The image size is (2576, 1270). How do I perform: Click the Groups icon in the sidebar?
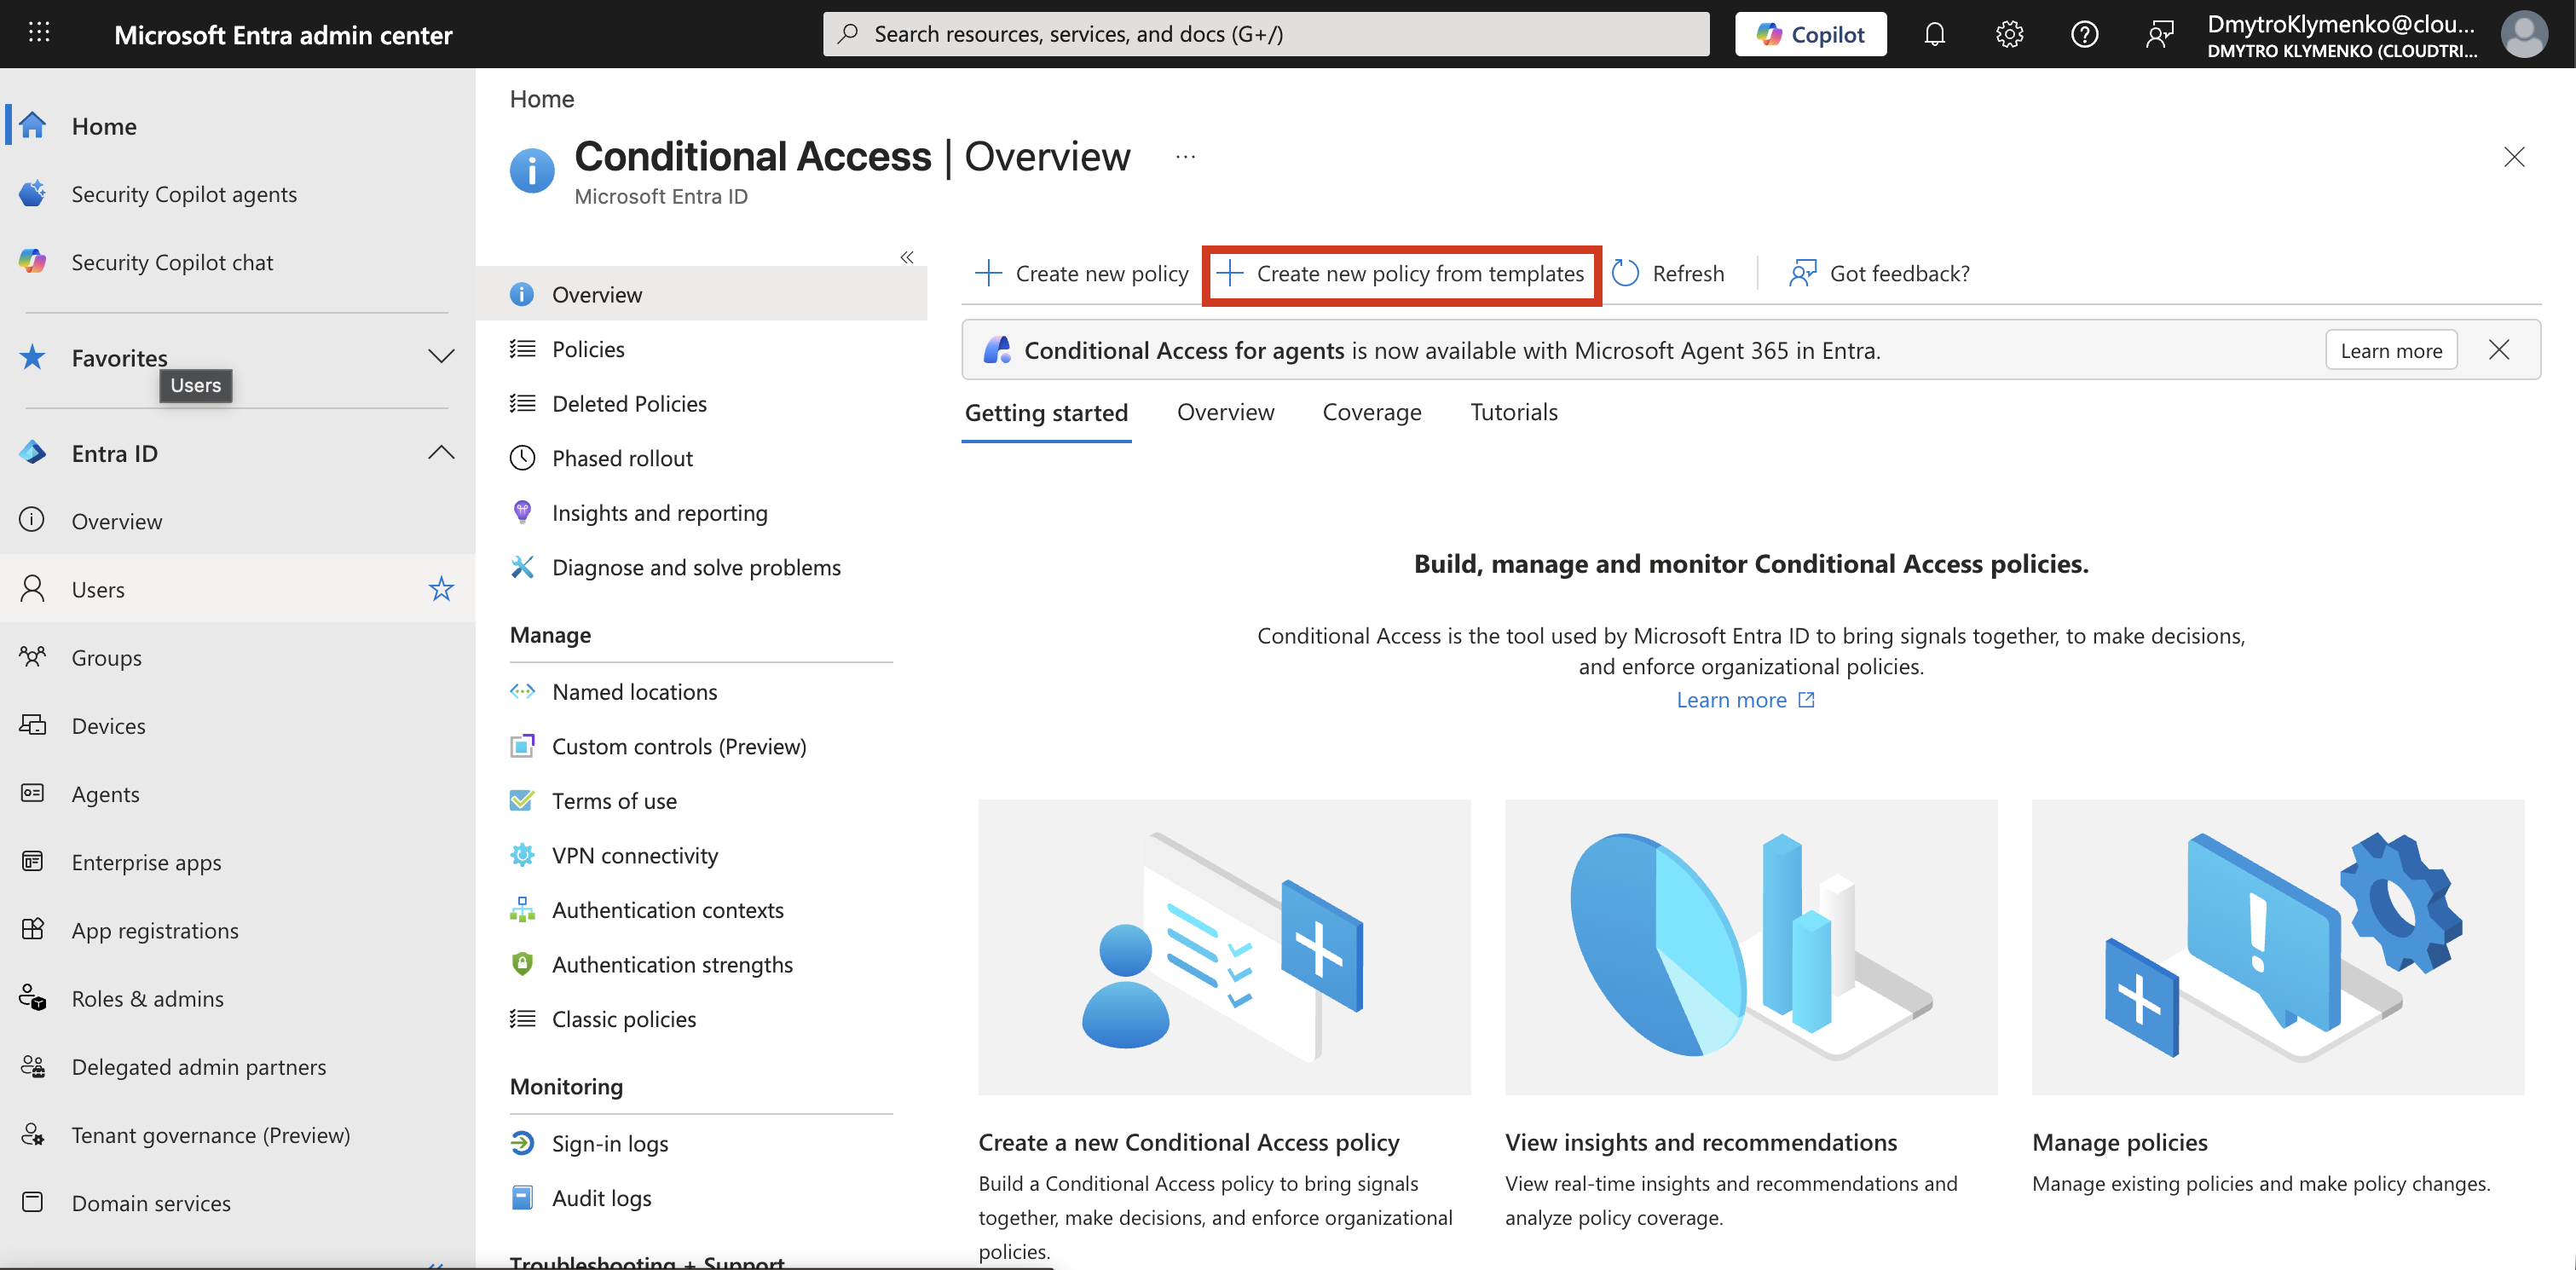[32, 657]
